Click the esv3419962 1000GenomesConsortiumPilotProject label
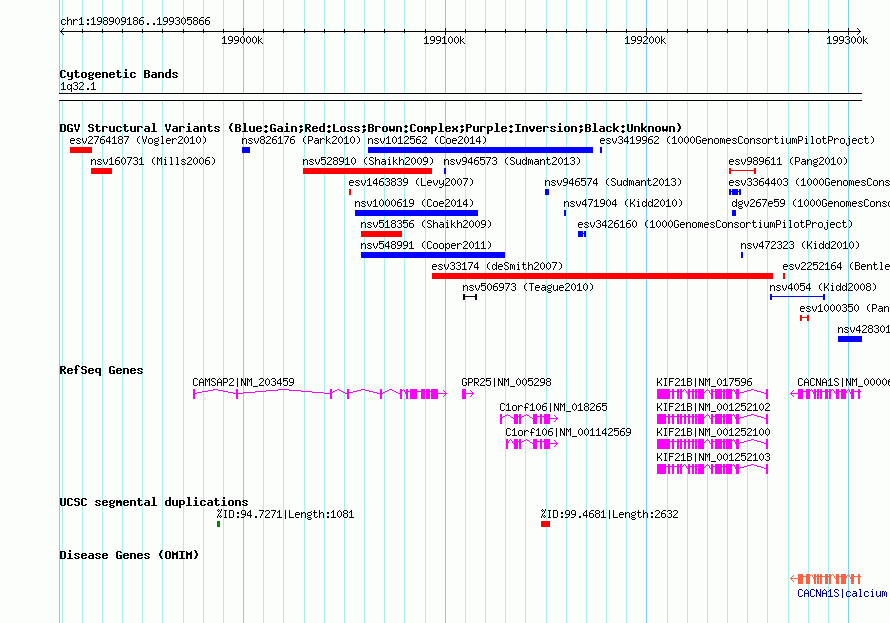Image resolution: width=890 pixels, height=623 pixels. tap(737, 140)
